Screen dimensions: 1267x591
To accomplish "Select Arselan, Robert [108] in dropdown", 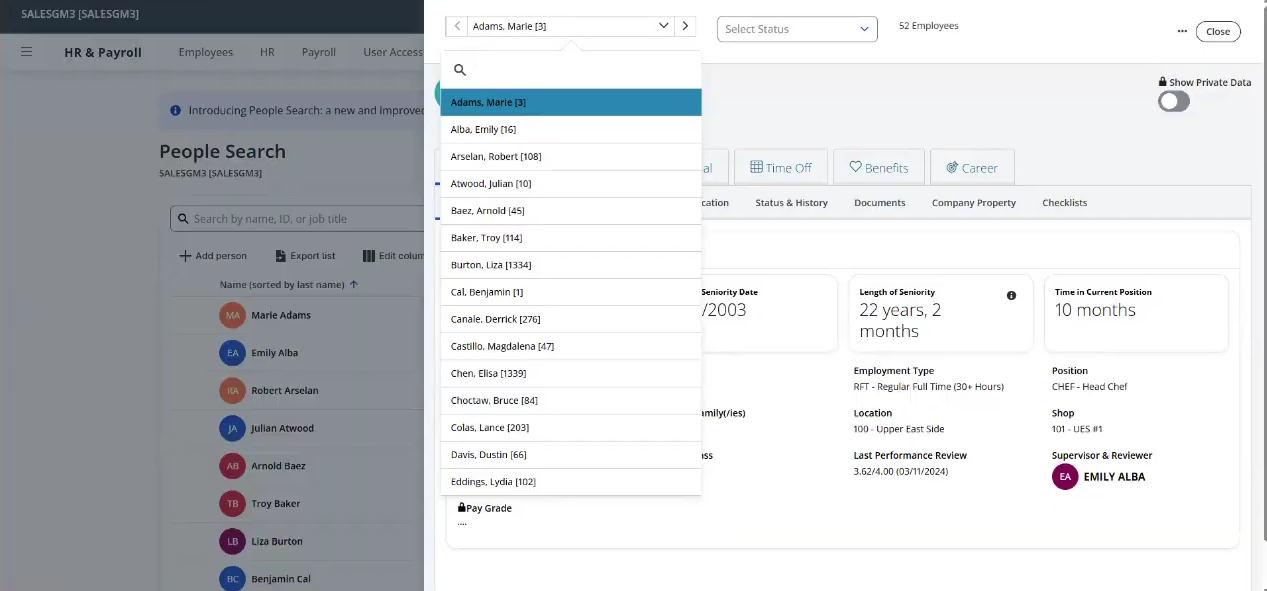I will (571, 156).
